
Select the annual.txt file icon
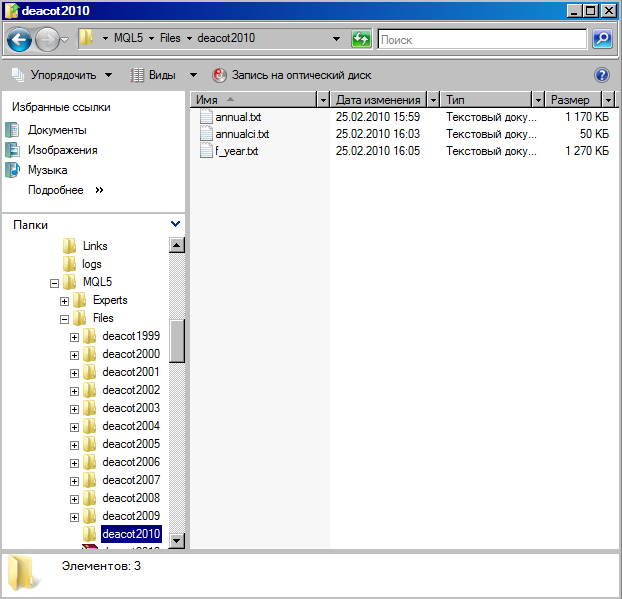[207, 116]
